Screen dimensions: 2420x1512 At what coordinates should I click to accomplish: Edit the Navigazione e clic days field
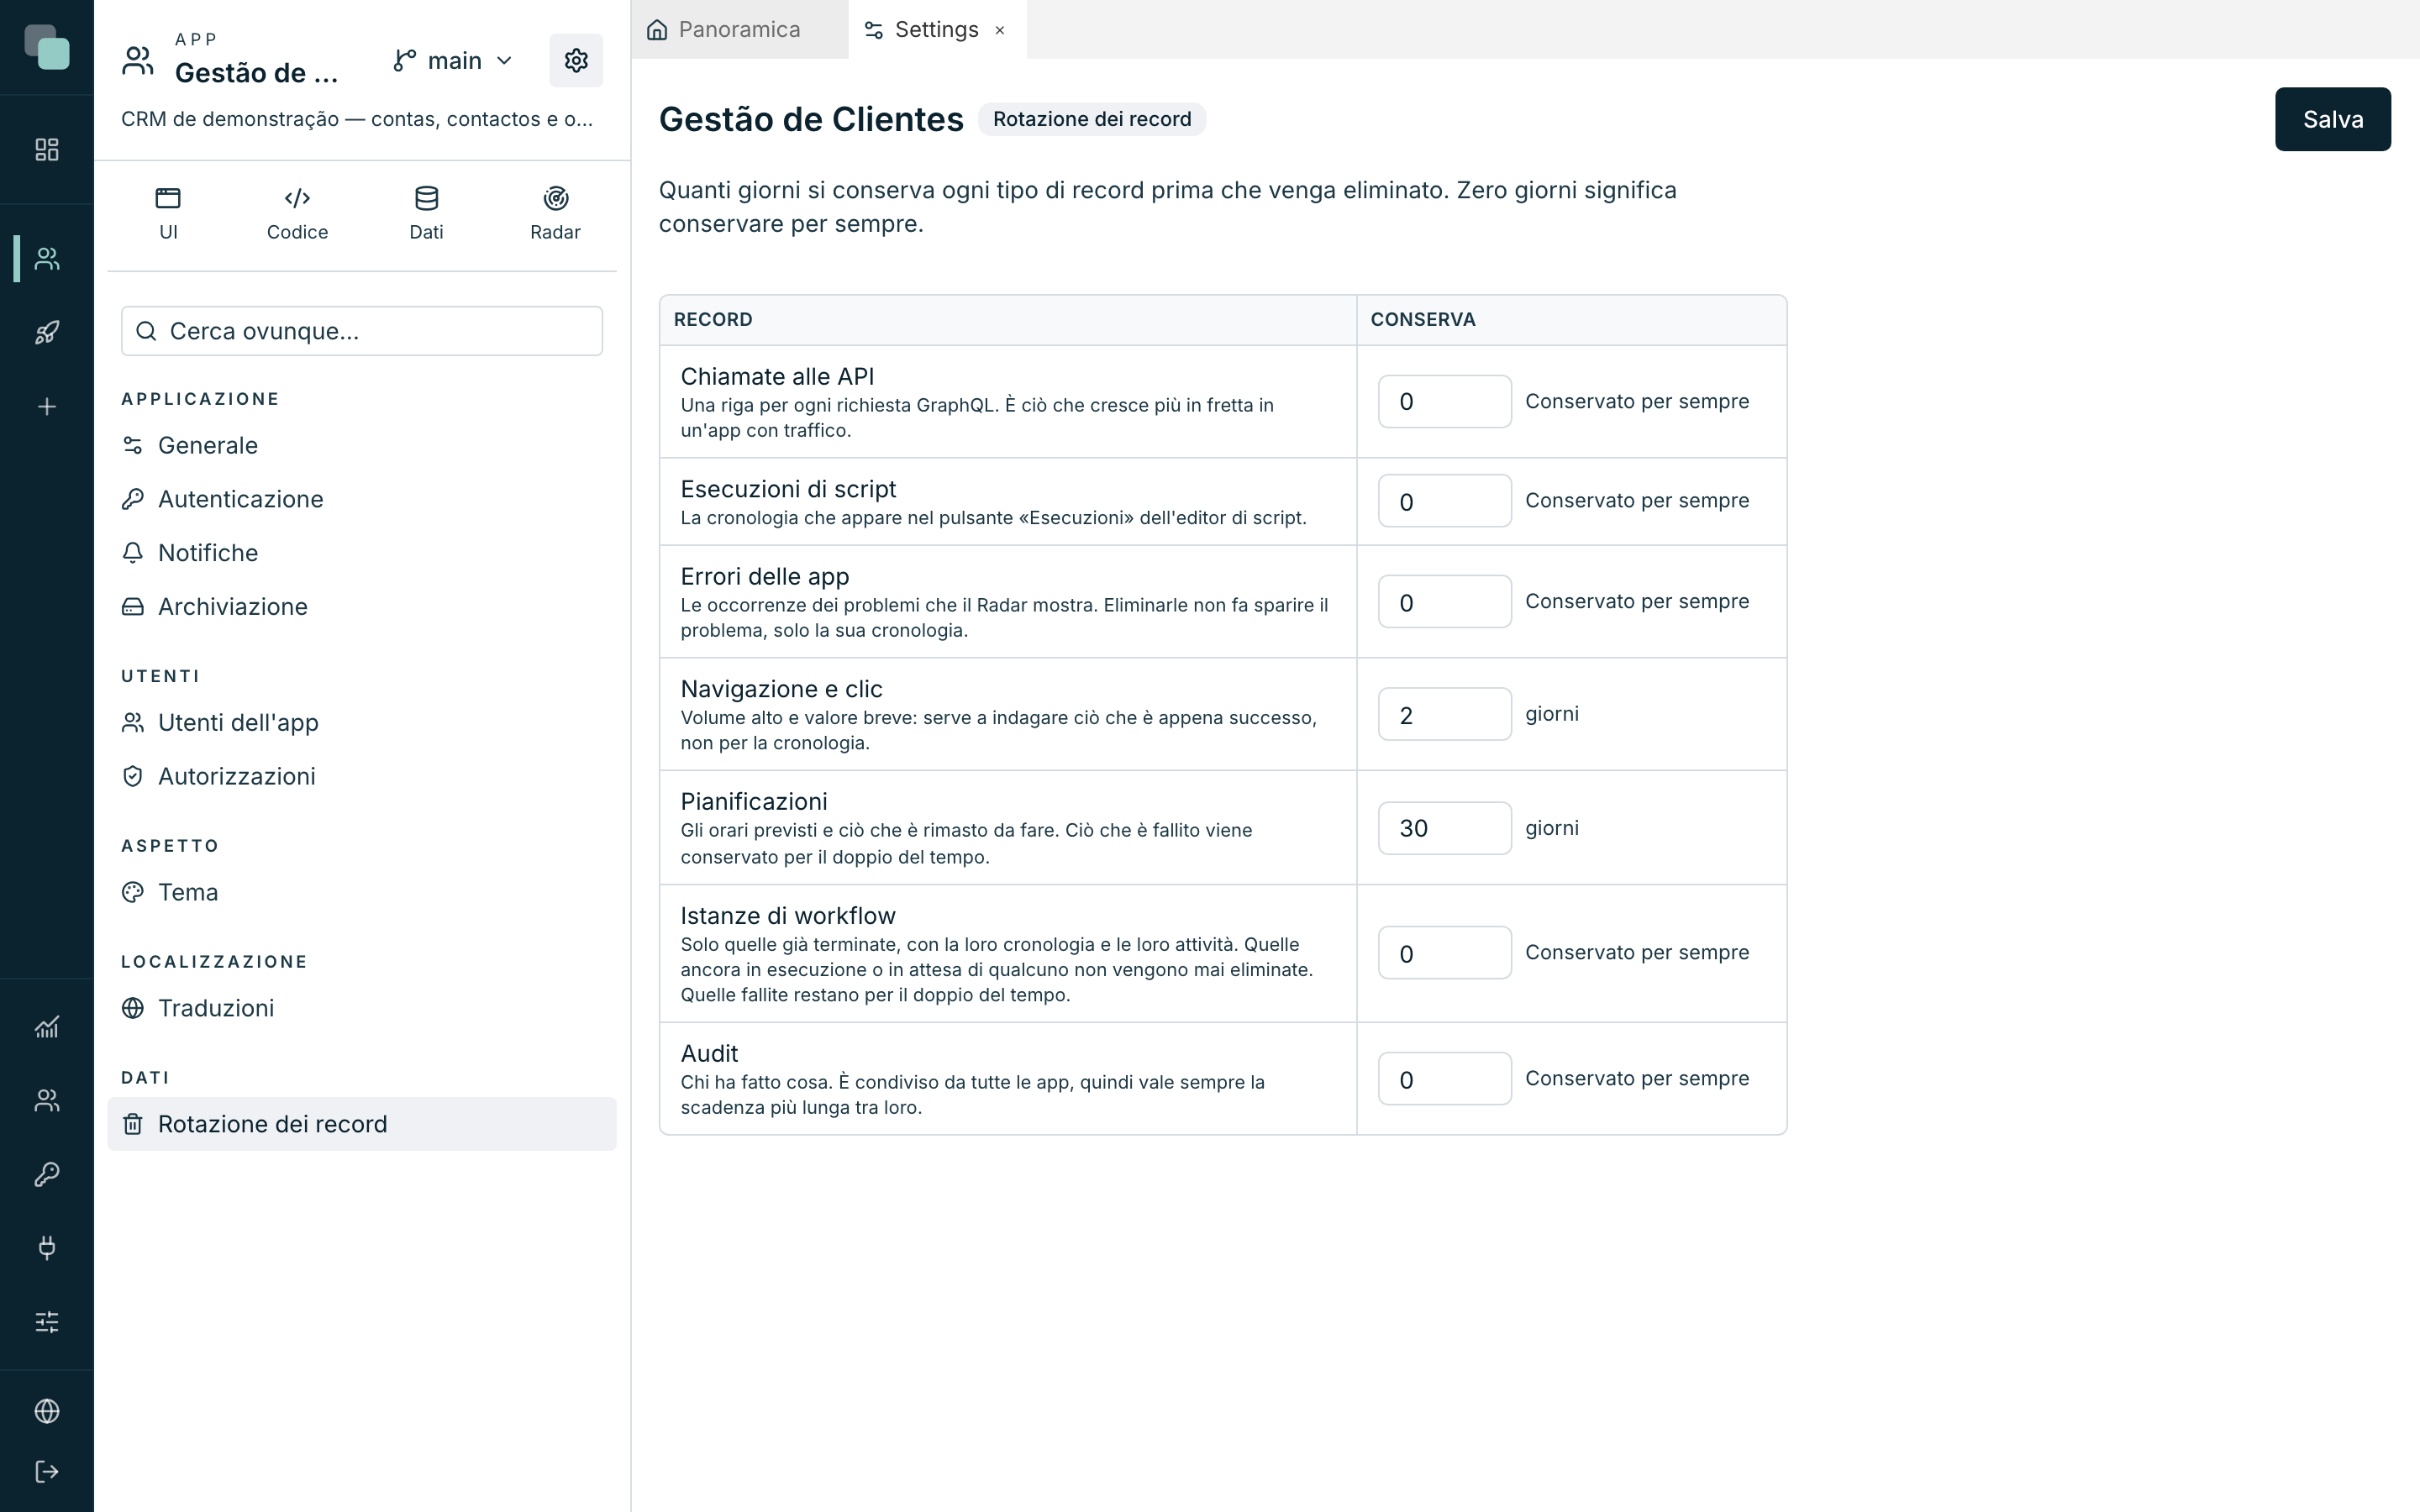click(1444, 714)
